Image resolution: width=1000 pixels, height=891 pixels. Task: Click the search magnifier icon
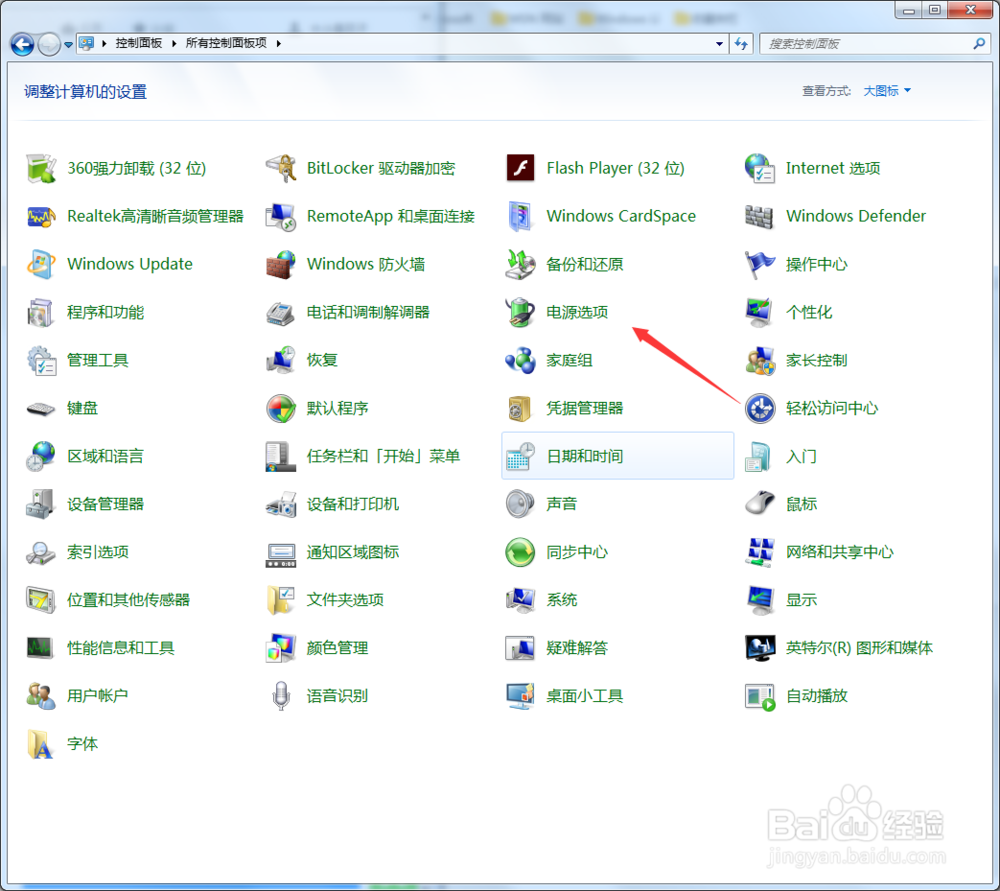tap(980, 43)
